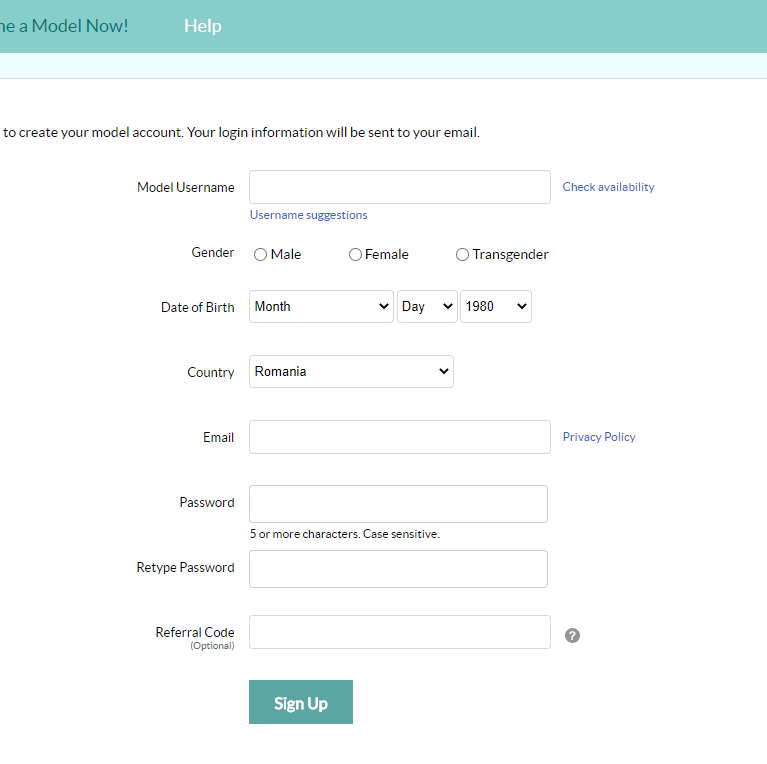
Task: Select the Male gender radio button
Action: pos(261,255)
